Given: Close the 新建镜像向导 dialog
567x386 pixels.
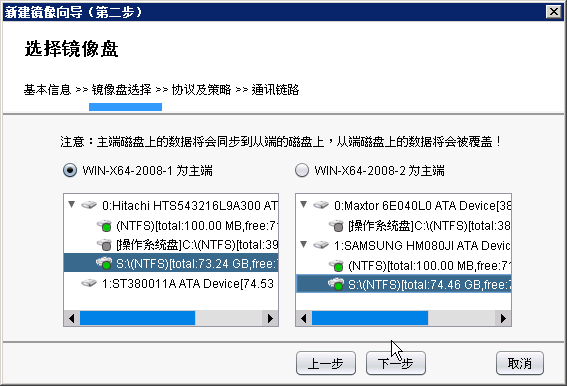Looking at the screenshot, I should tap(554, 12).
